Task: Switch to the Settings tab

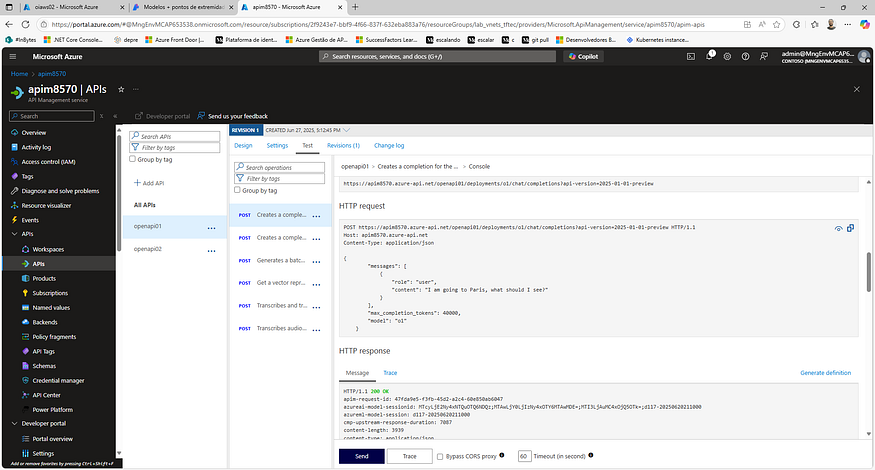Action: point(277,146)
